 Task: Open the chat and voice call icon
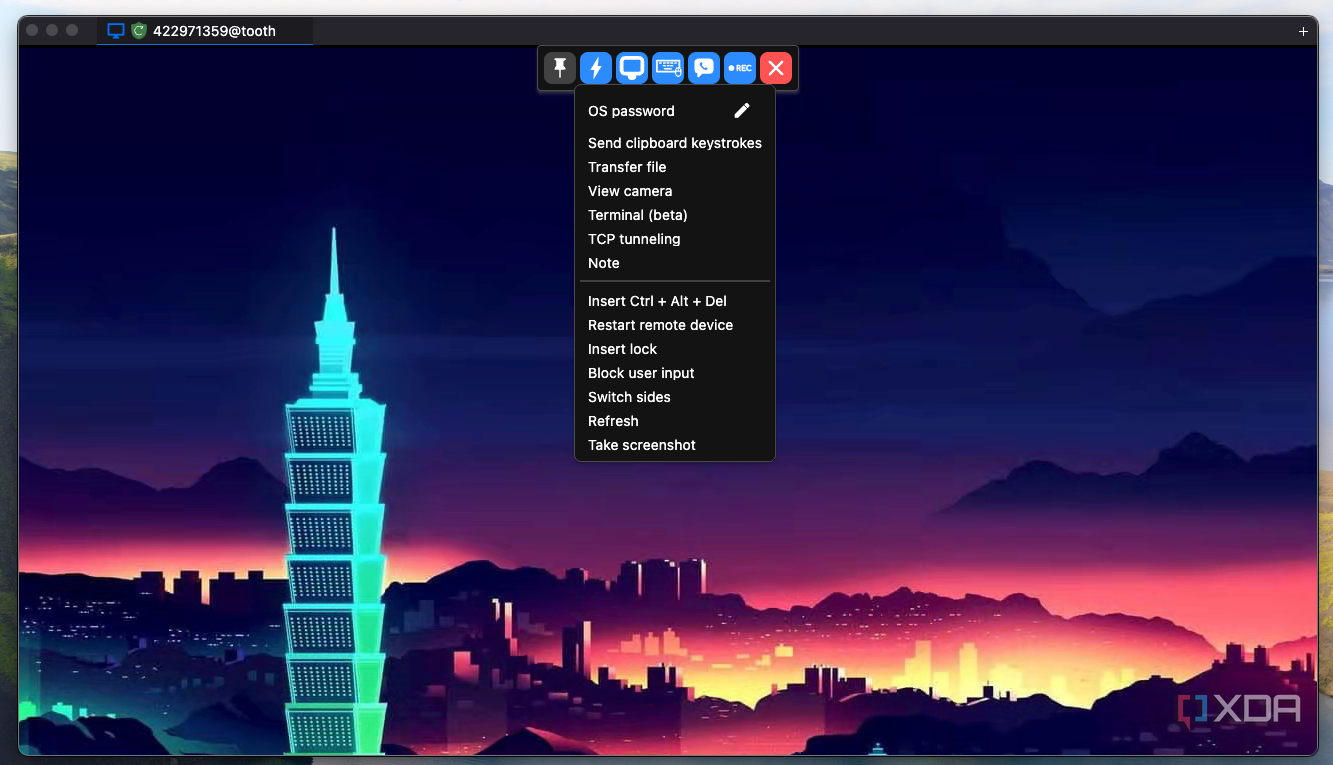coord(704,68)
